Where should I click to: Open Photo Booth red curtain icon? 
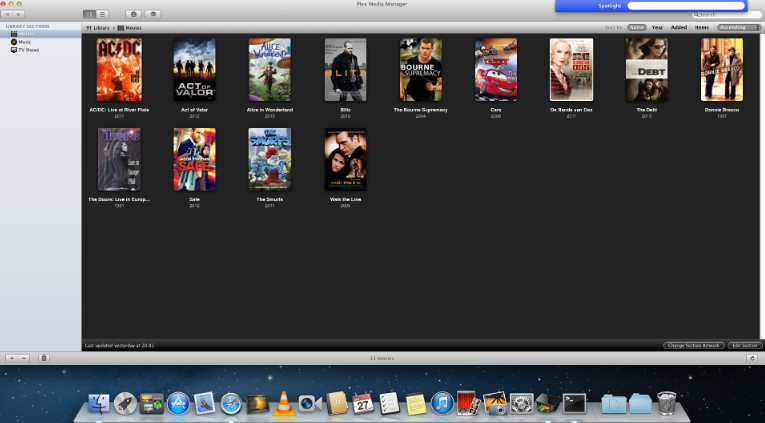[467, 403]
